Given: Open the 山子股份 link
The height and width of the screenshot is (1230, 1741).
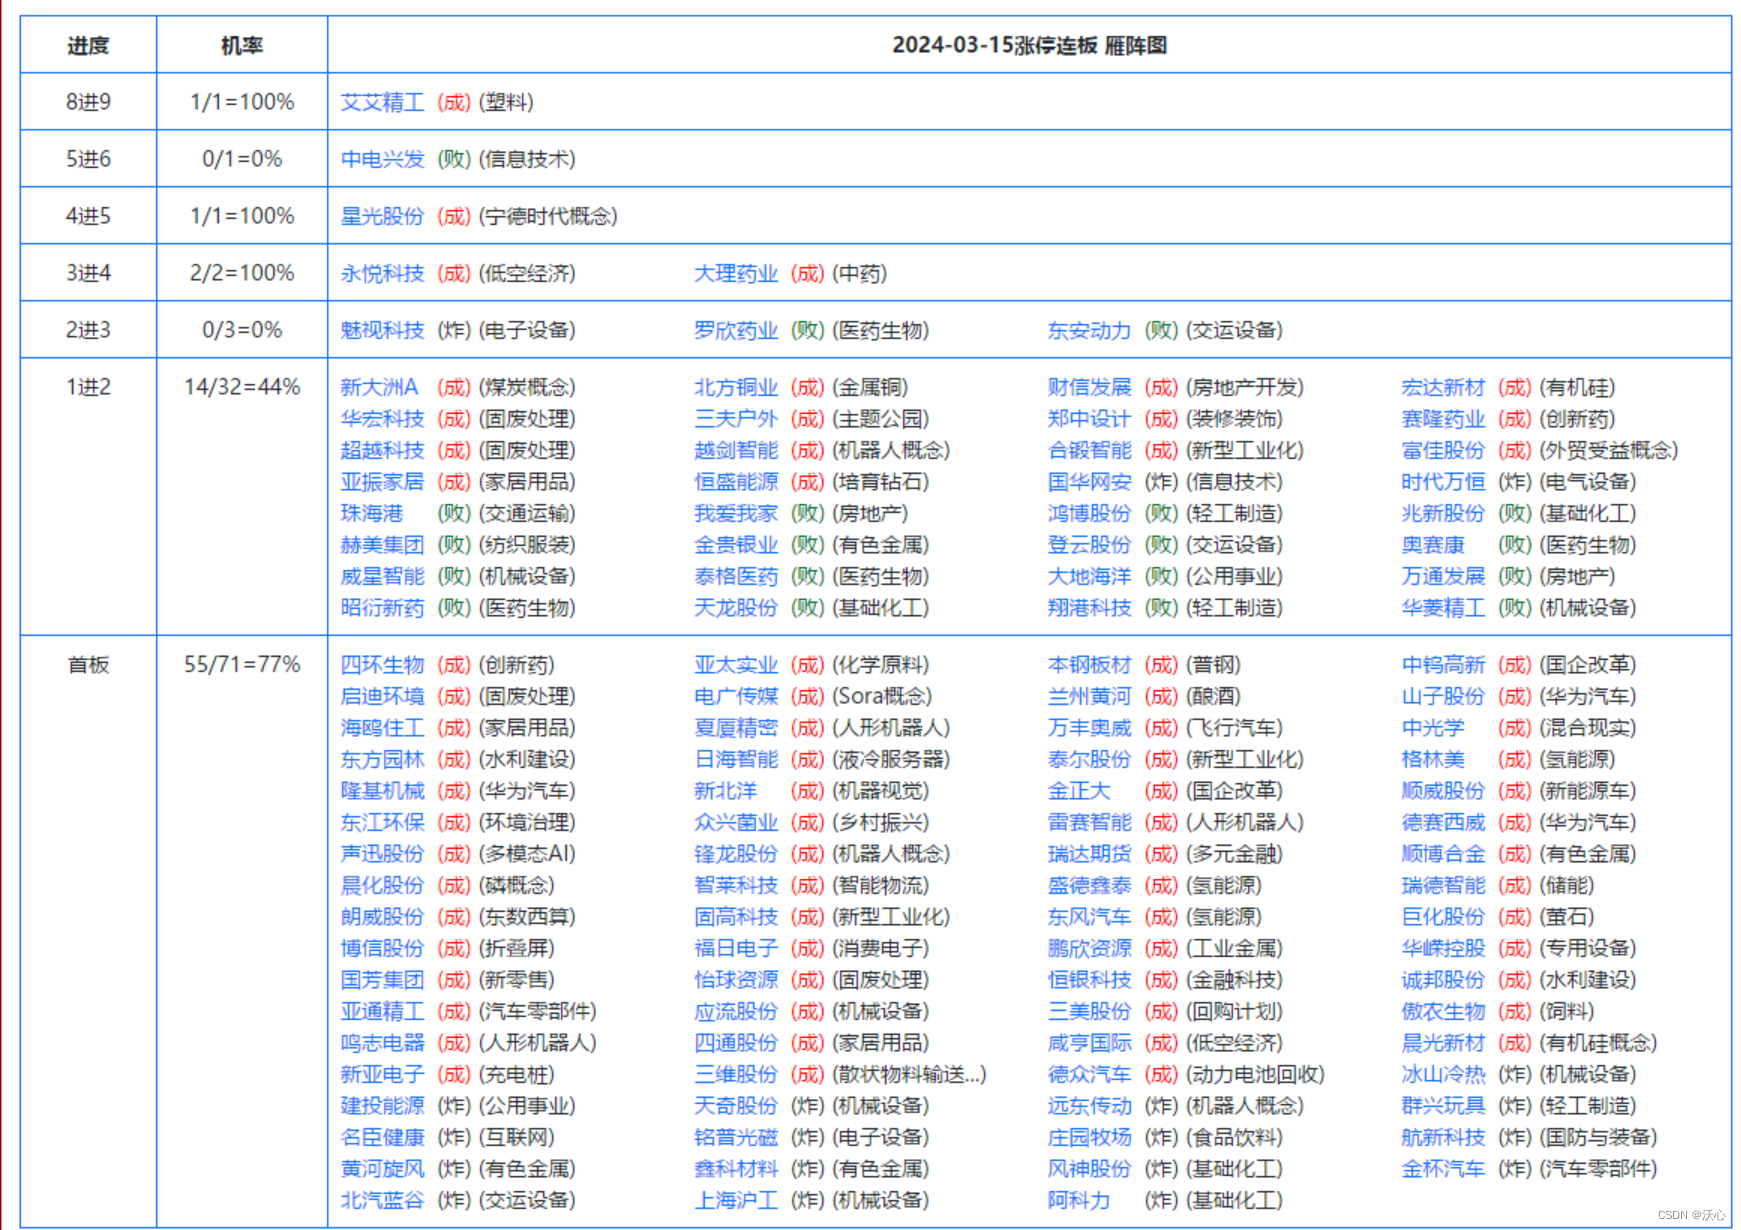Looking at the screenshot, I should click(1443, 696).
